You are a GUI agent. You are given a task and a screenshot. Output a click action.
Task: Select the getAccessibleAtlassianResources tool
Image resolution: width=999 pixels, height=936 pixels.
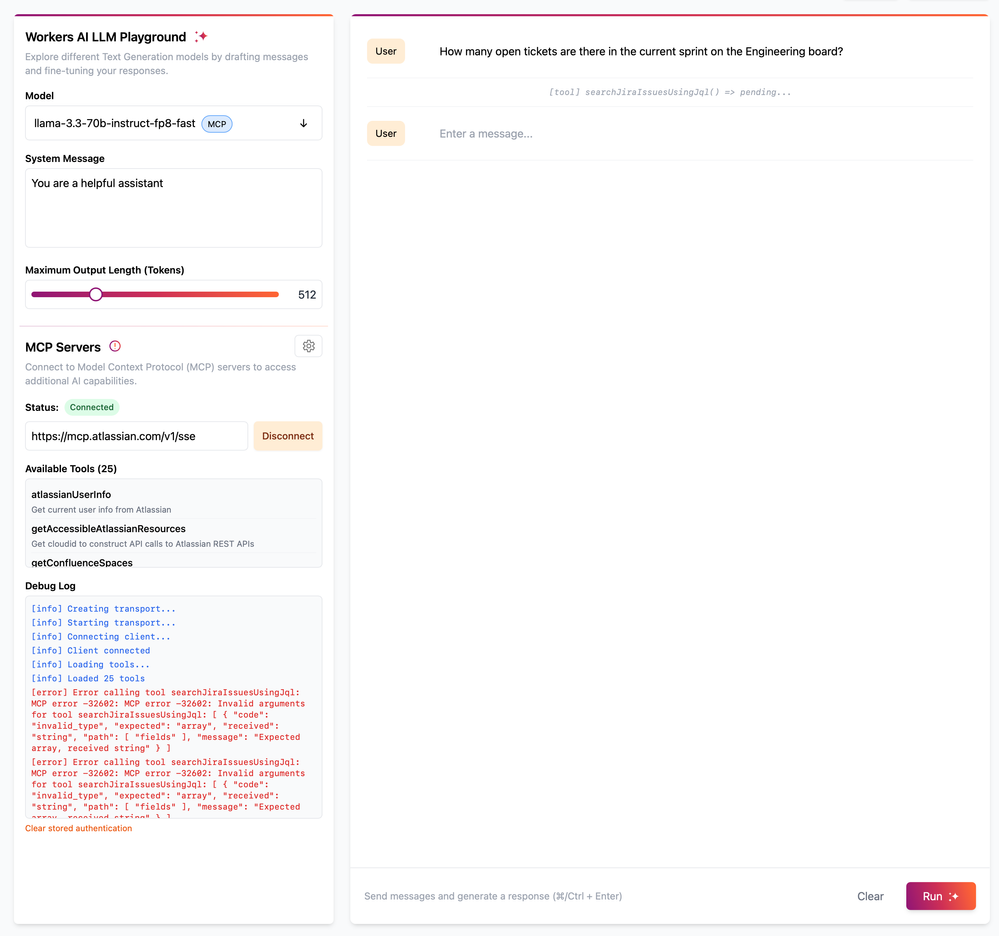click(108, 529)
